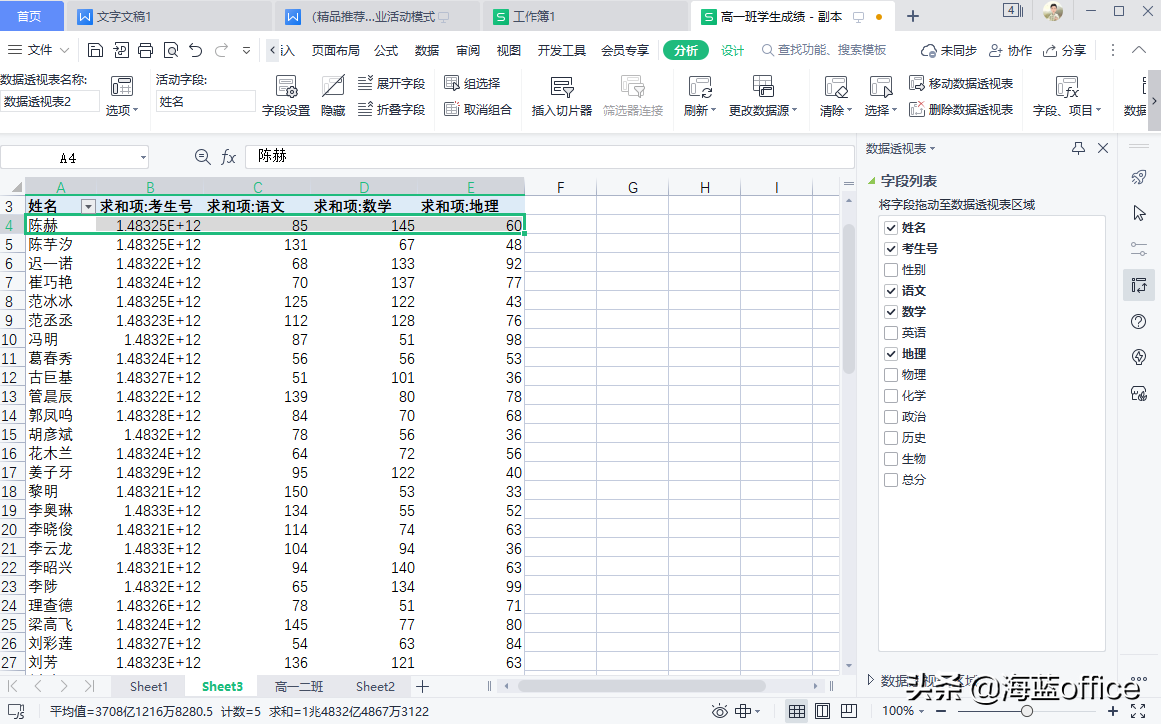The height and width of the screenshot is (724, 1161).
Task: Click the Print Preview icon
Action: (171, 50)
